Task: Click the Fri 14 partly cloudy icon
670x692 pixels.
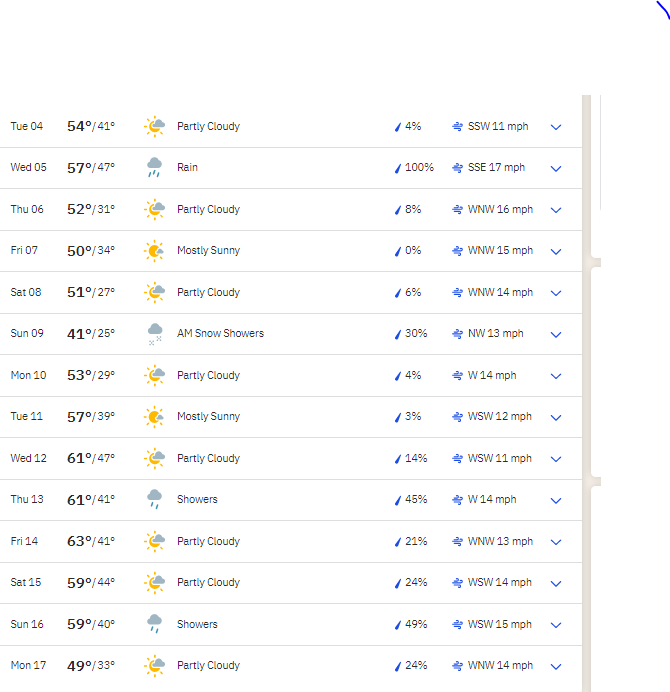Action: click(154, 541)
